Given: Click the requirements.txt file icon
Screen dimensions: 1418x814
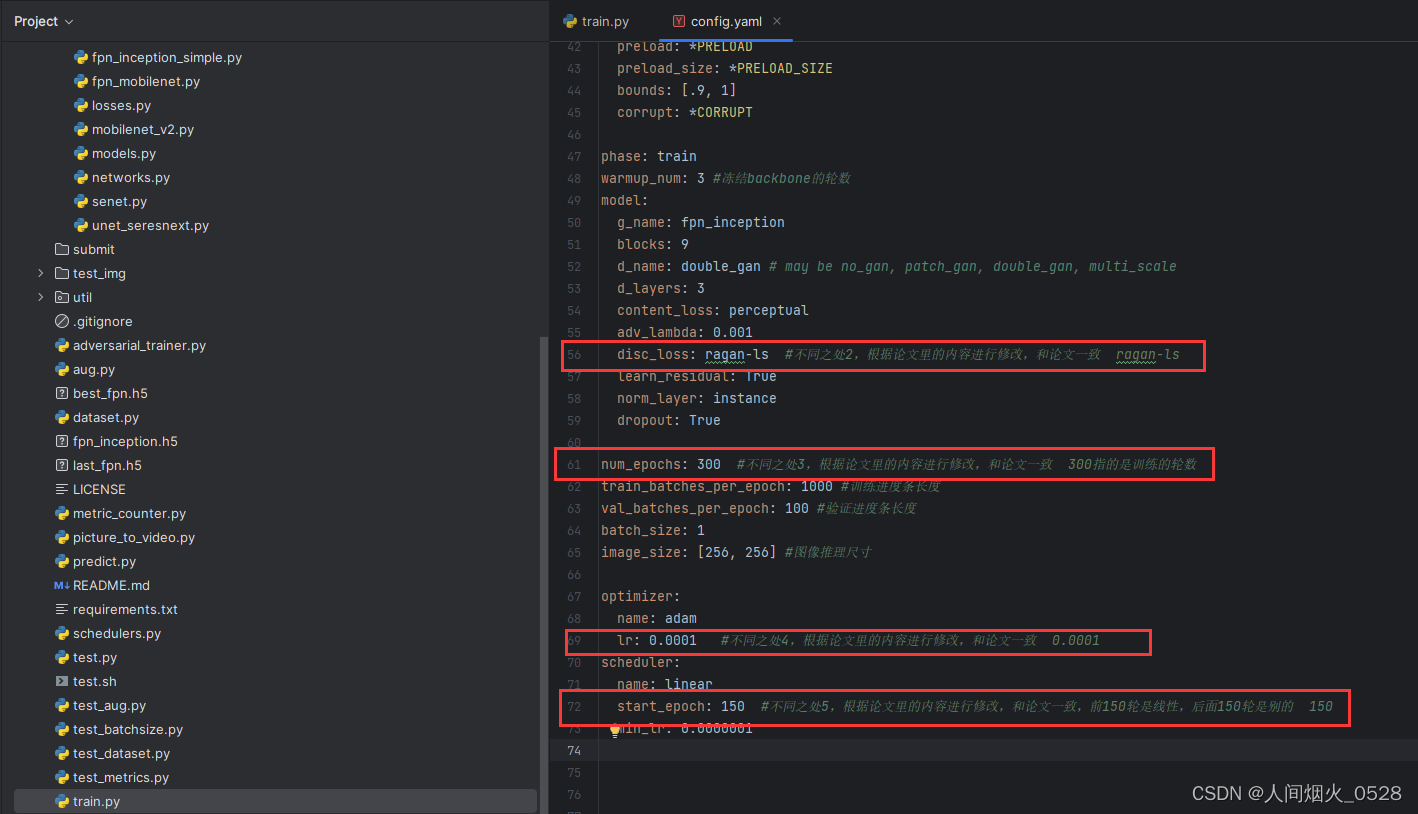Looking at the screenshot, I should pos(62,609).
